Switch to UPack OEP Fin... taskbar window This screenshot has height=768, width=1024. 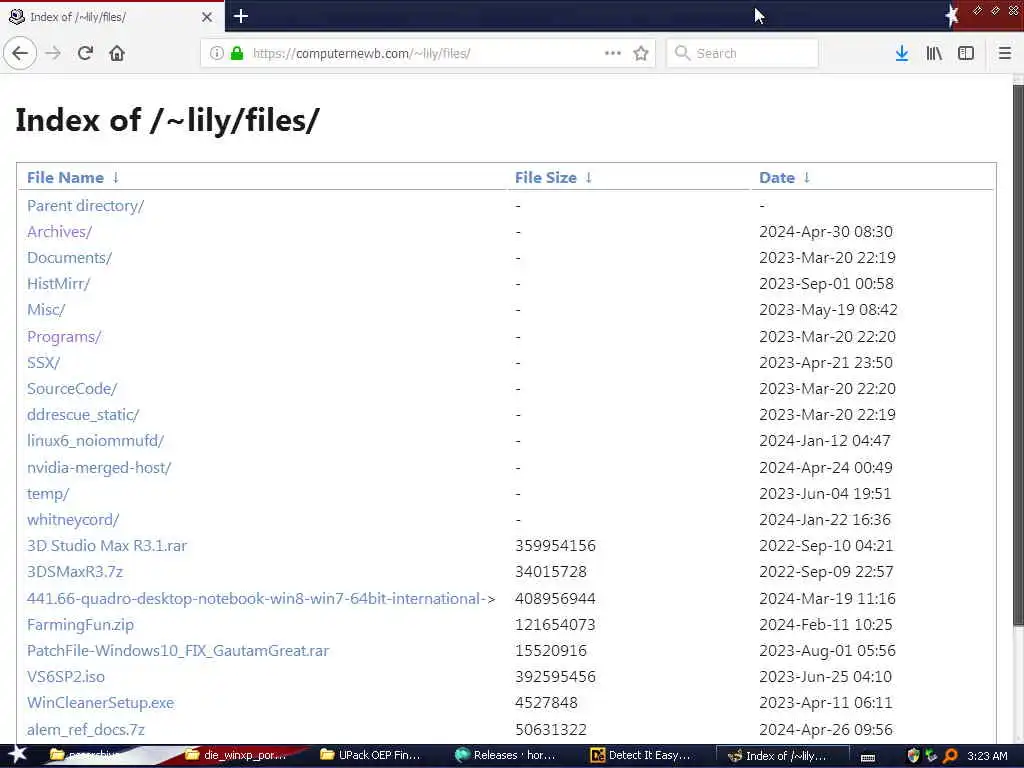[x=371, y=756]
